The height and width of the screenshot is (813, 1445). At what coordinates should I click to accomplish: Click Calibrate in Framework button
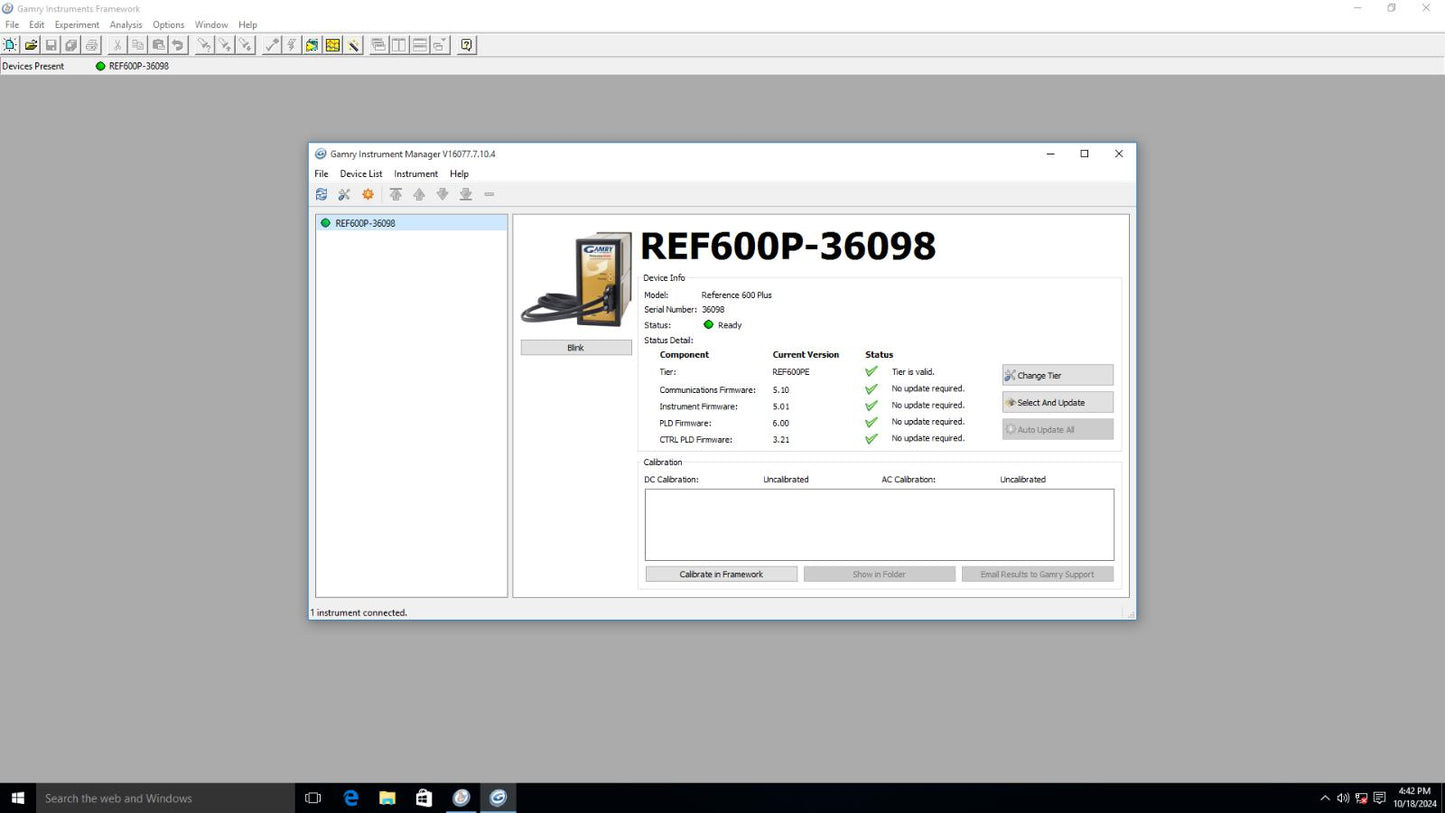[721, 574]
